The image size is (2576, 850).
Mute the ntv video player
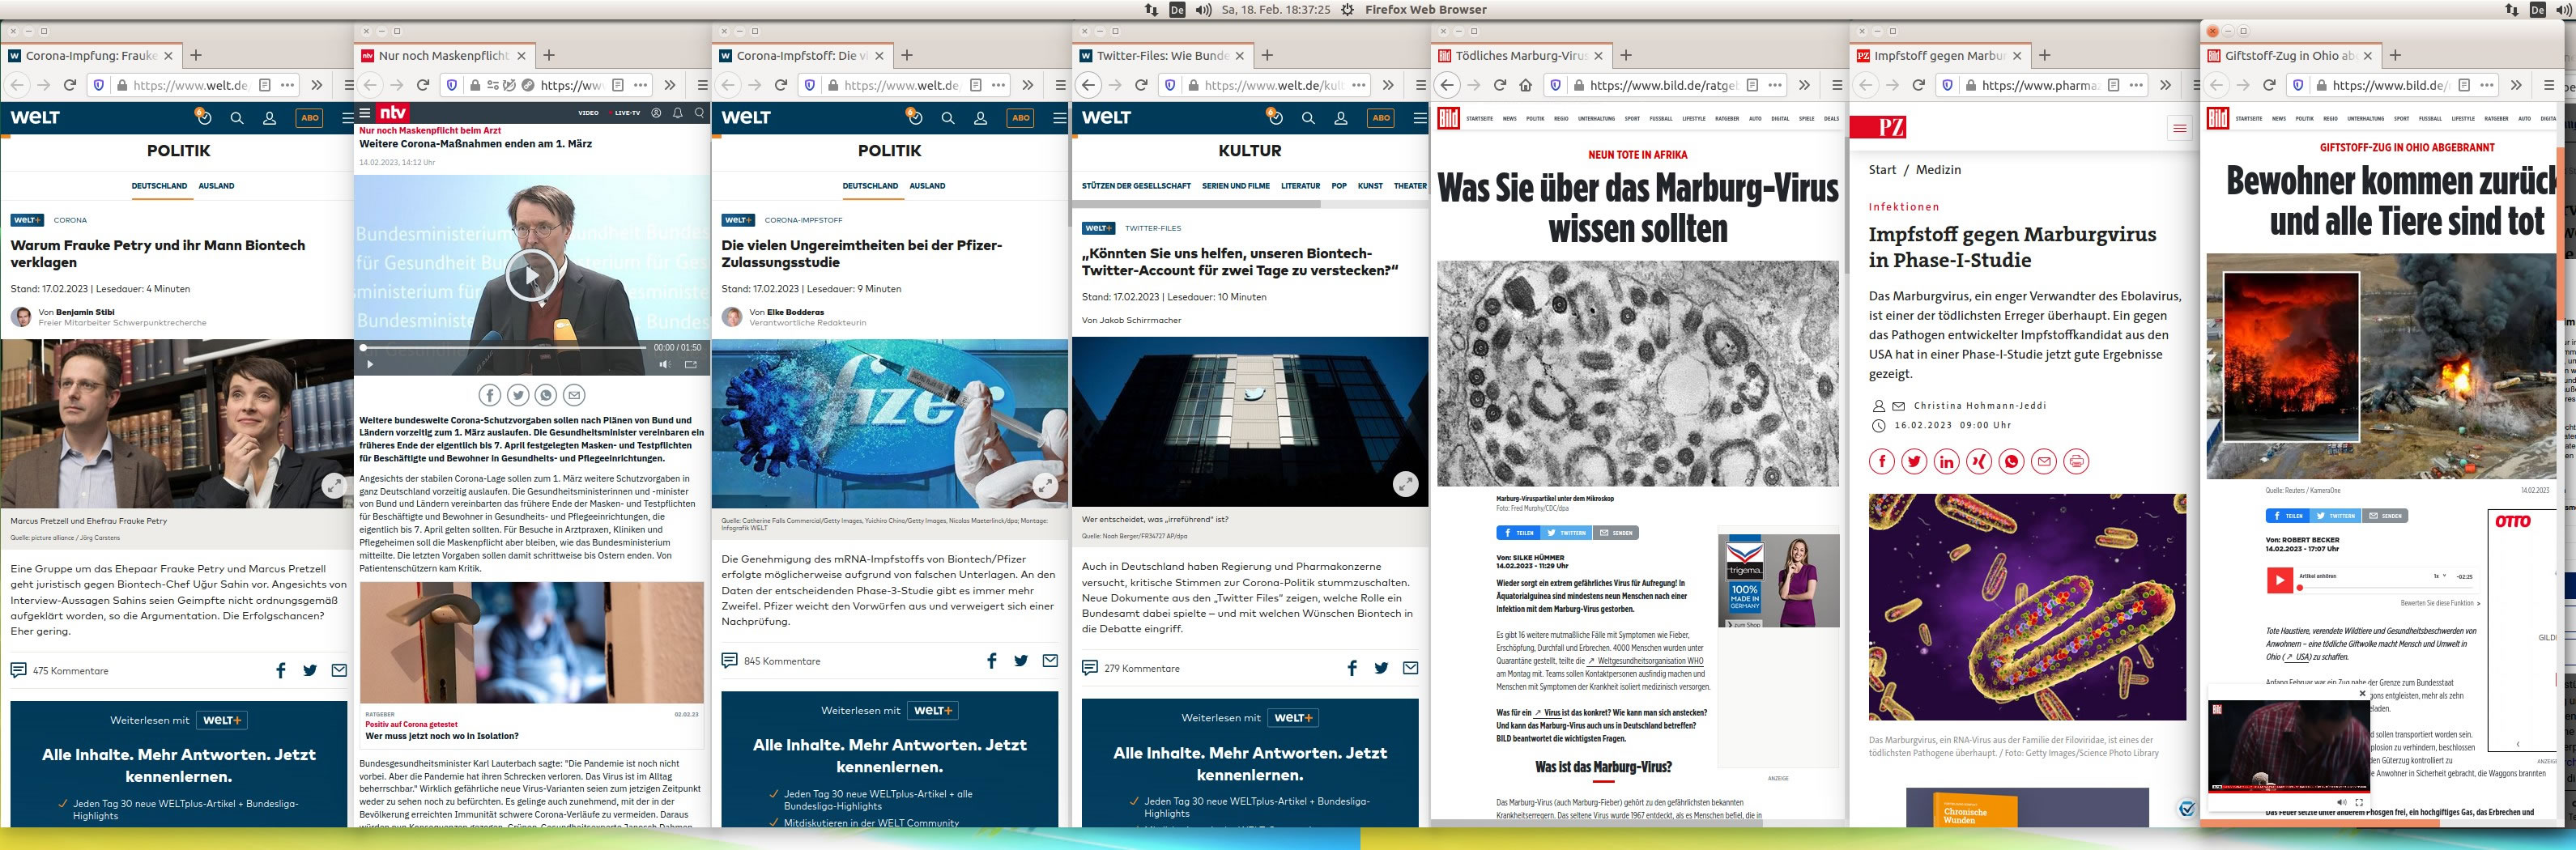tap(664, 364)
